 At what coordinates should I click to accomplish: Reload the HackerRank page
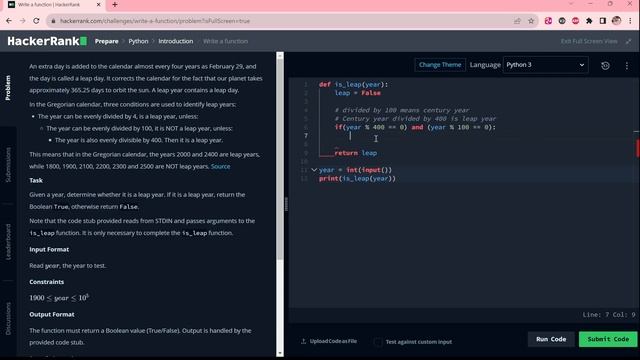pyautogui.click(x=36, y=21)
